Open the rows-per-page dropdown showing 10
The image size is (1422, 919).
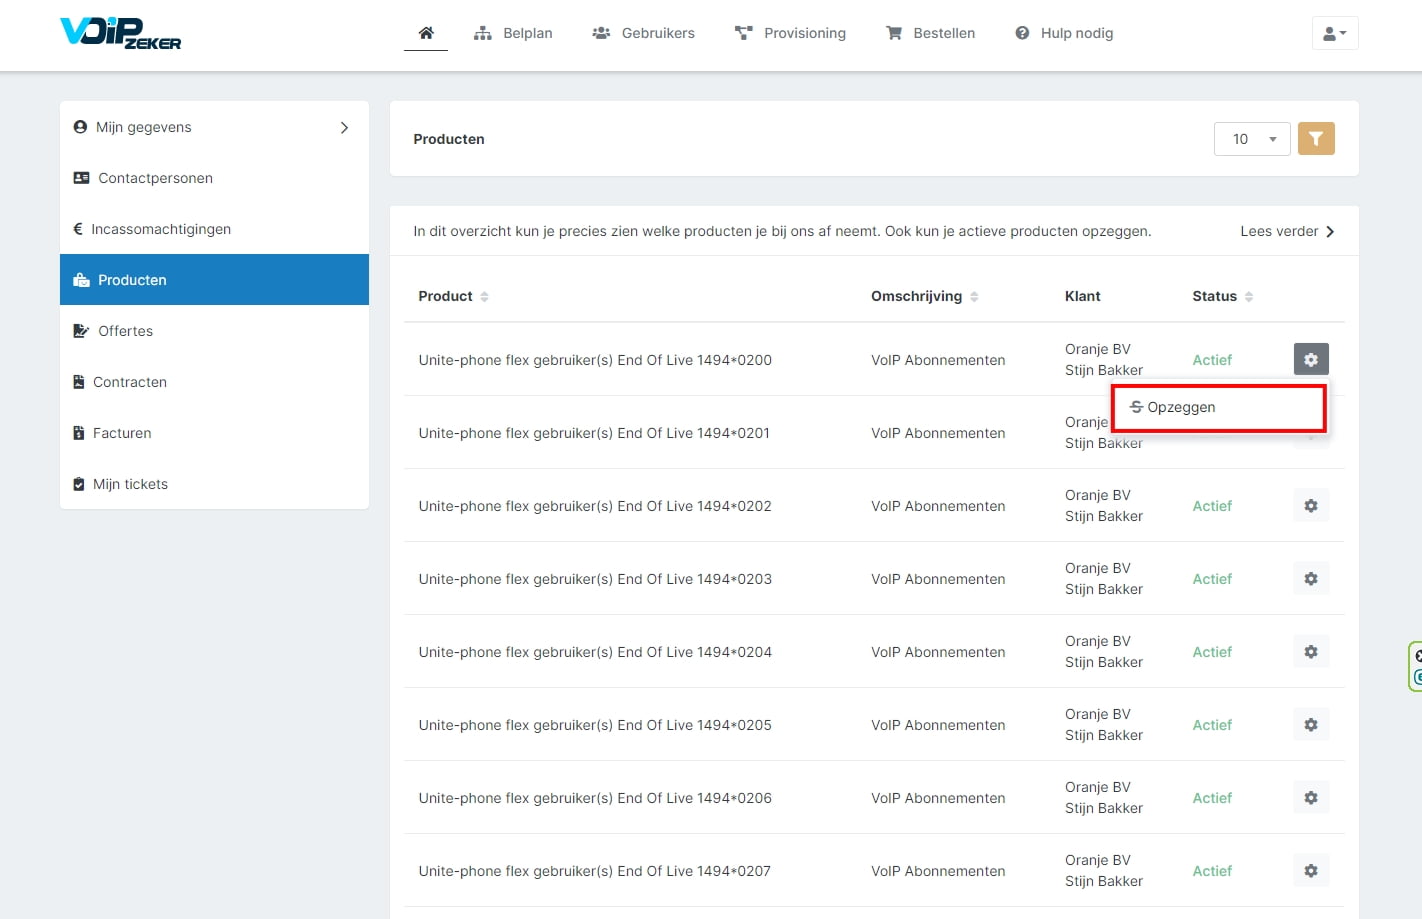pos(1252,139)
